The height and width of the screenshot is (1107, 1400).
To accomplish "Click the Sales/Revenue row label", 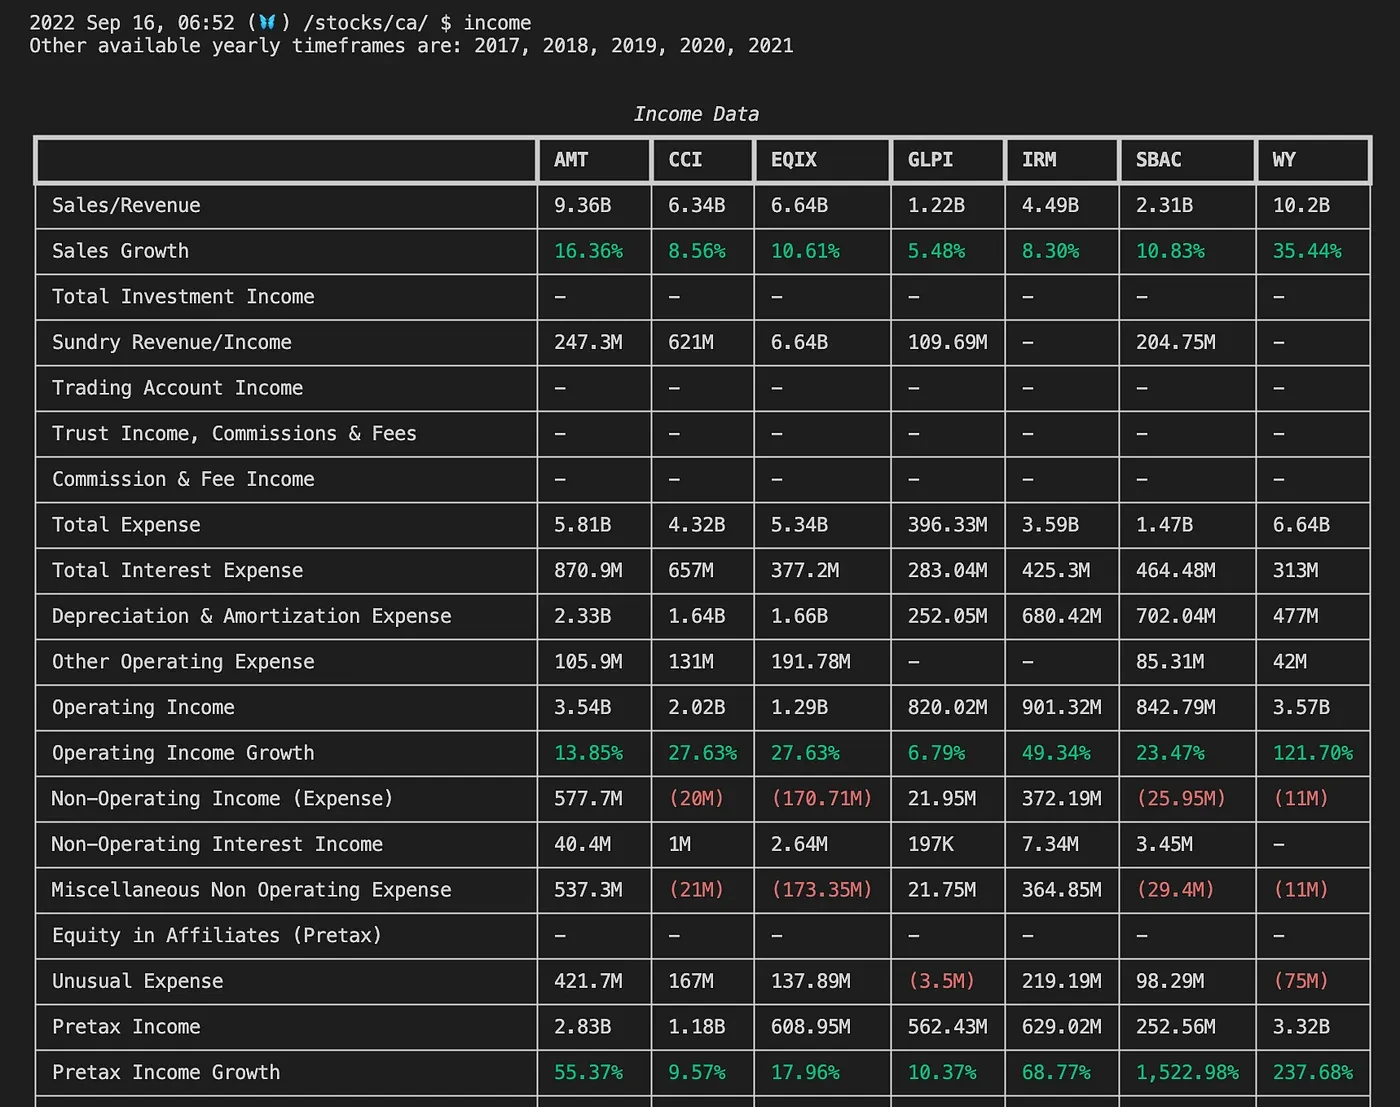I will tap(126, 205).
